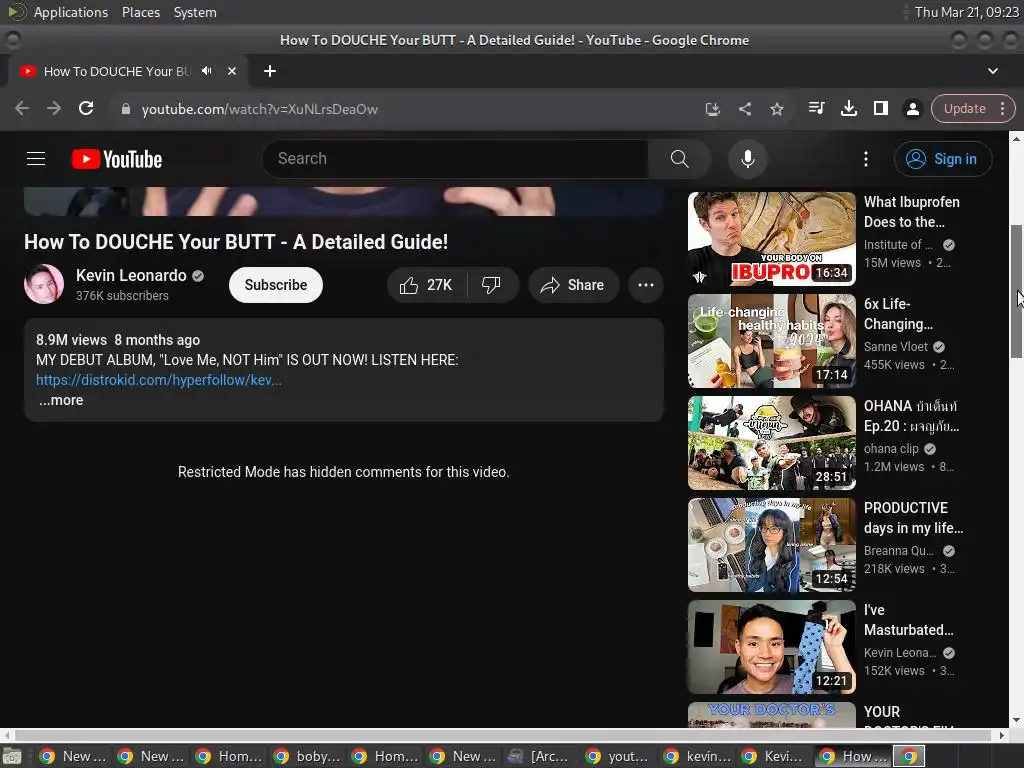Focus the YouTube search field
Image resolution: width=1024 pixels, height=768 pixels.
[455, 159]
